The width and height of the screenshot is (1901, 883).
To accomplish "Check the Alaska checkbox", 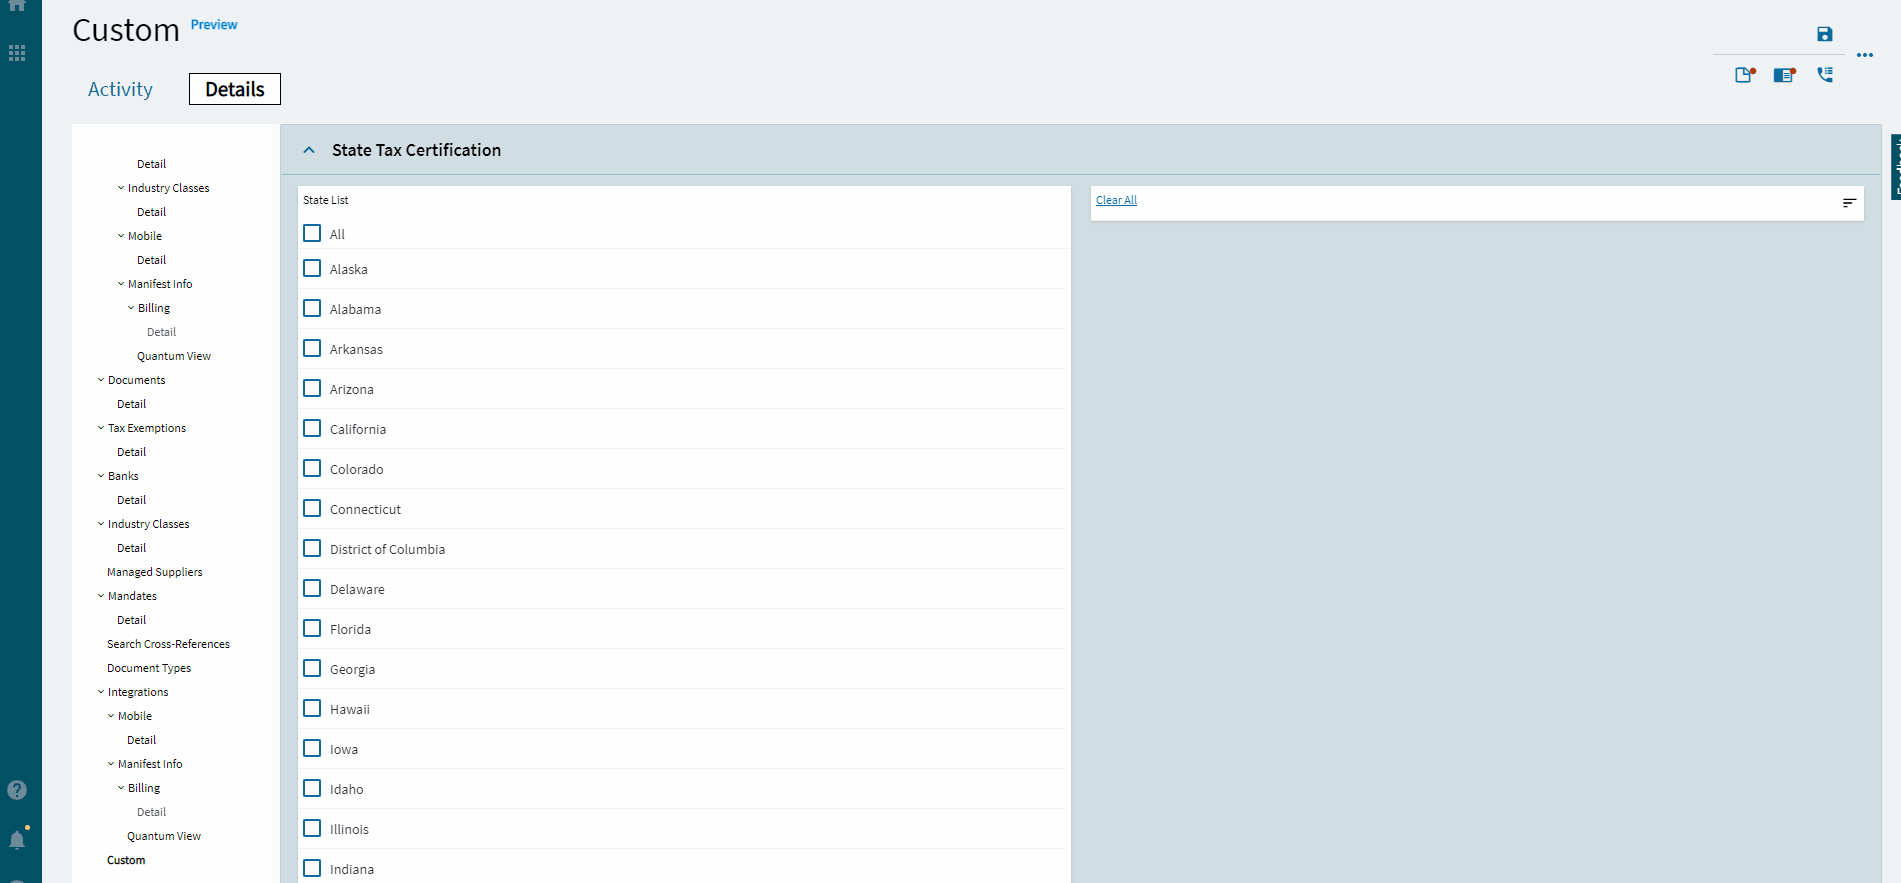I will pyautogui.click(x=312, y=268).
